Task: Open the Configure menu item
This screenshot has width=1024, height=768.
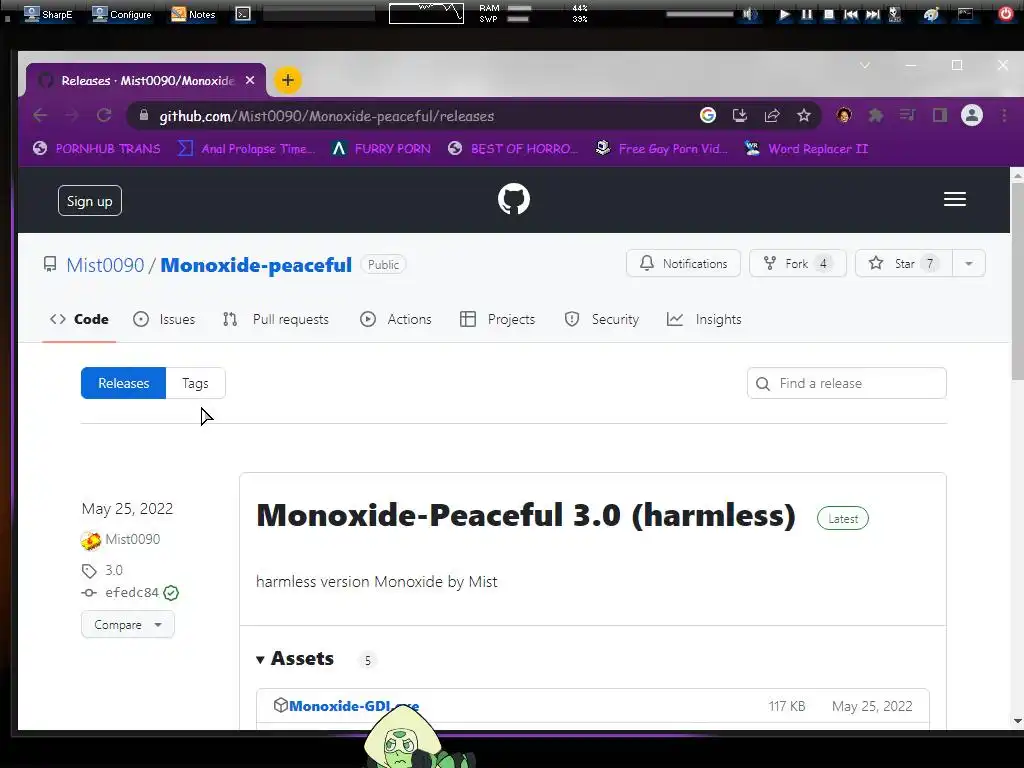Action: 121,14
